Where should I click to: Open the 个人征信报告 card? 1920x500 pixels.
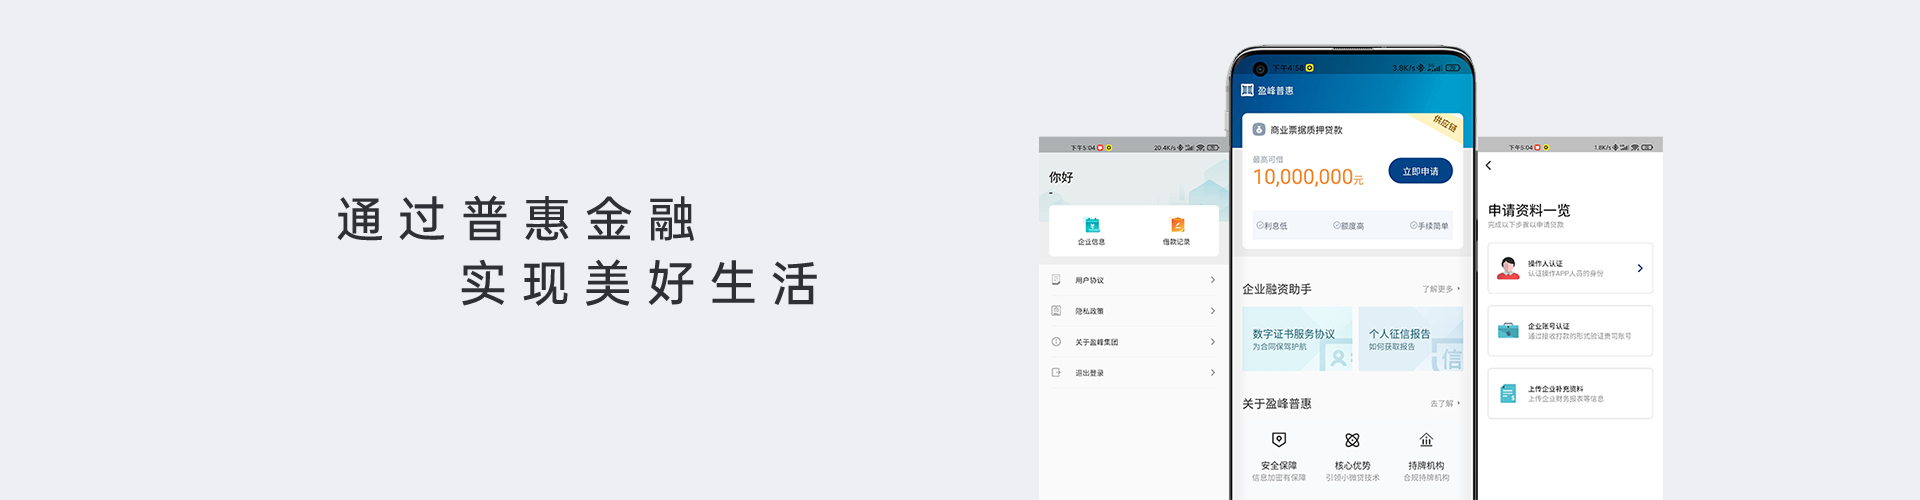(x=1410, y=339)
